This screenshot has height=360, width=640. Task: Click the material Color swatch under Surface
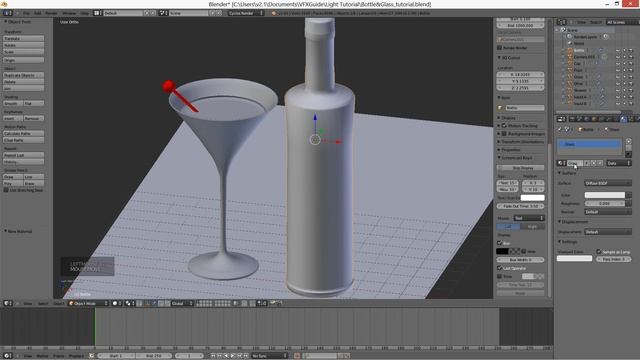click(x=605, y=195)
